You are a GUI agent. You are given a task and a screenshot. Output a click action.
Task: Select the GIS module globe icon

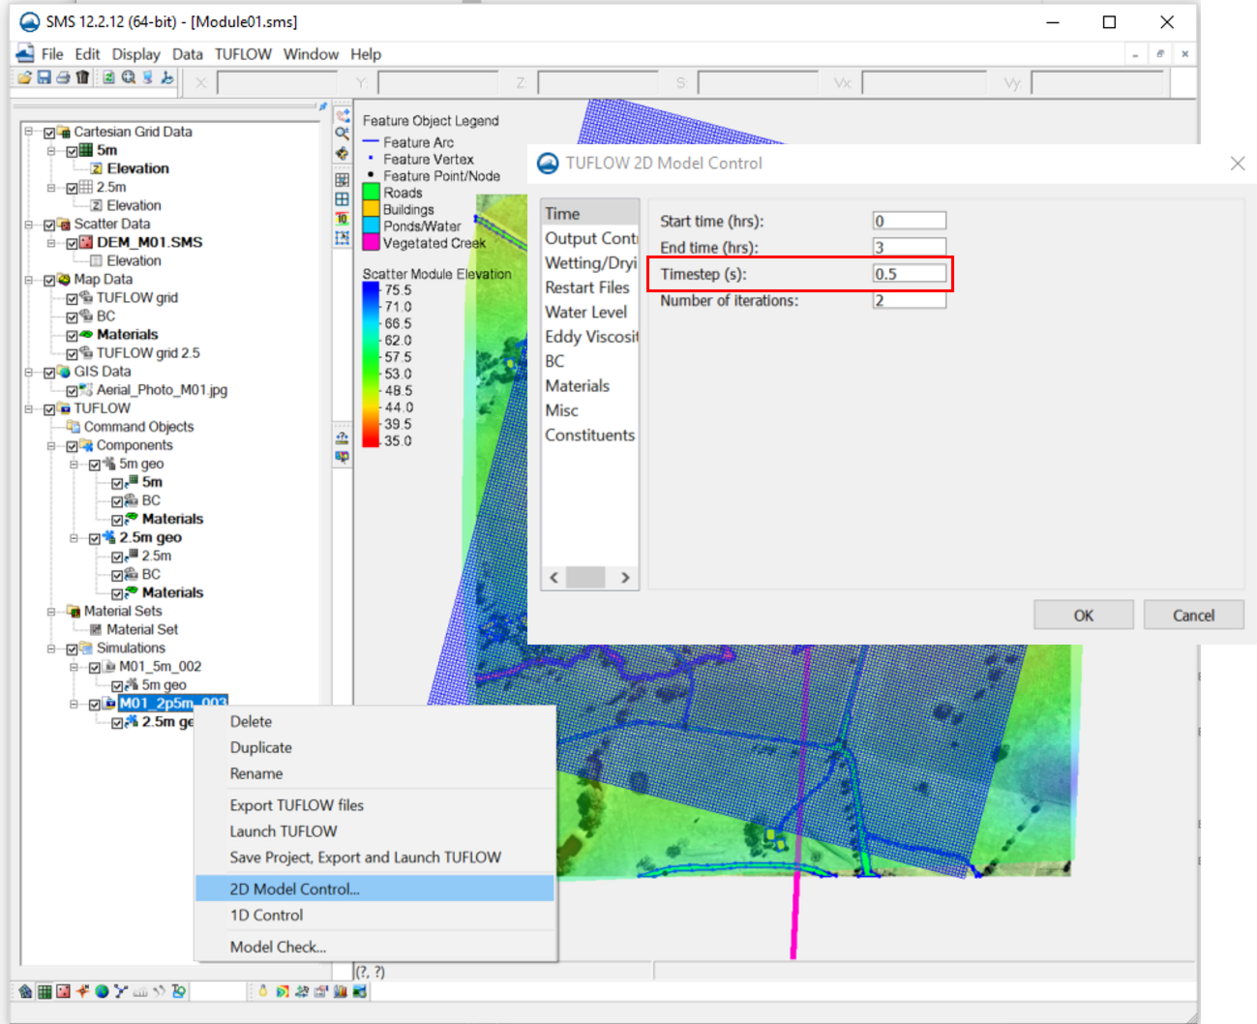tap(102, 992)
